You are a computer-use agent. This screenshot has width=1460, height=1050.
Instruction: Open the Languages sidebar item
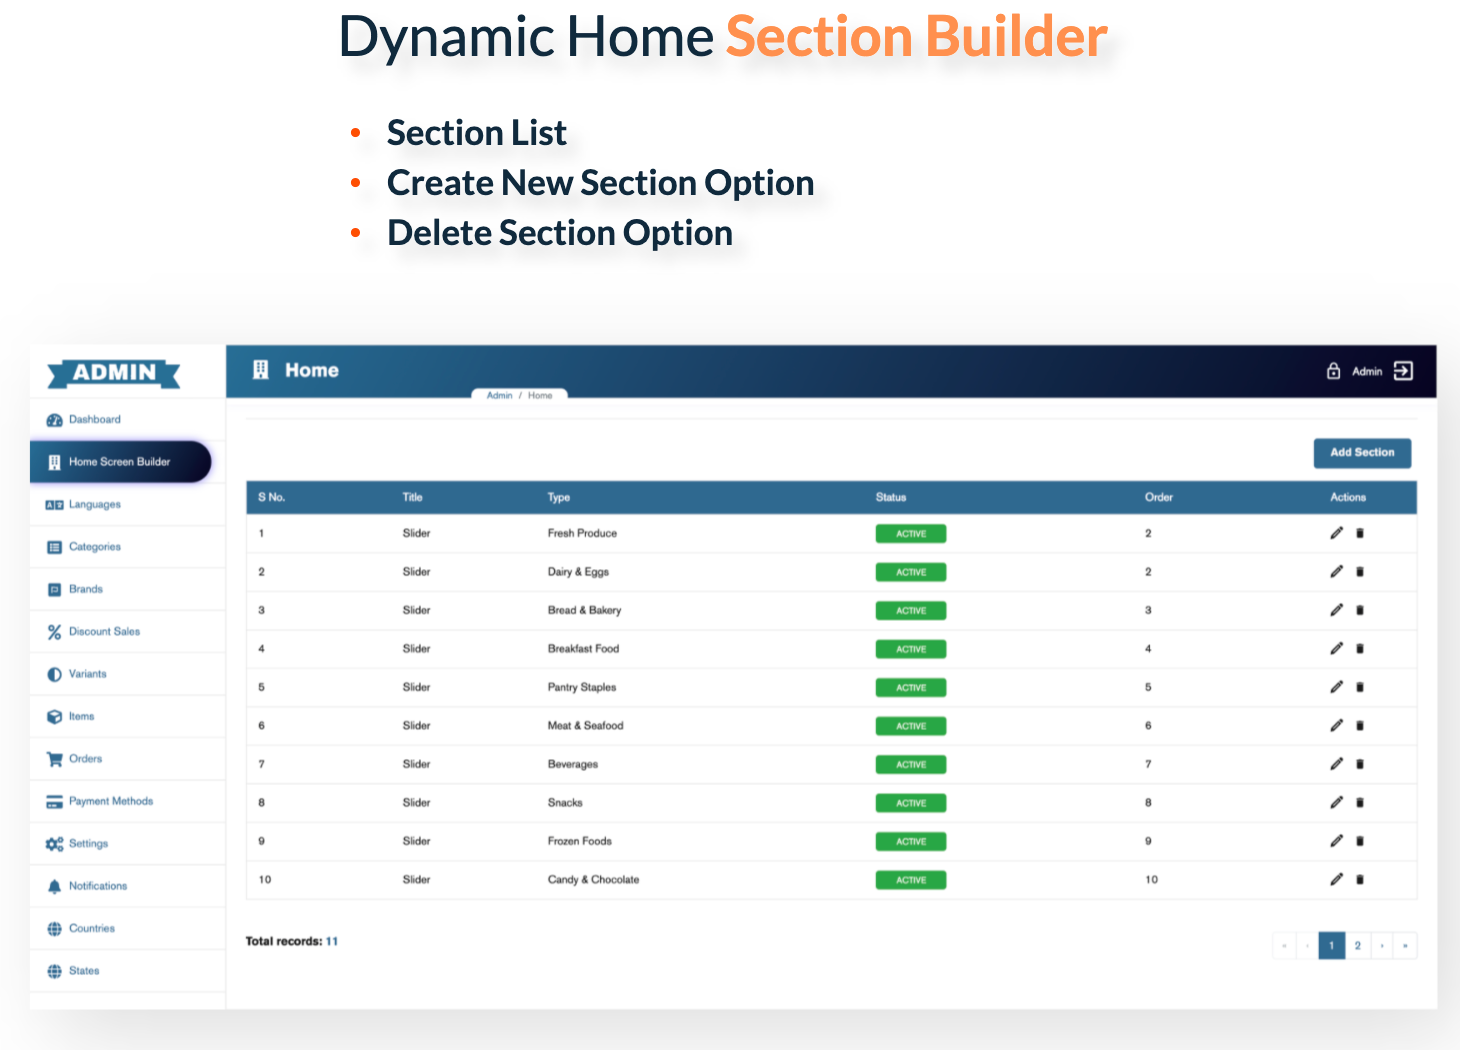click(x=94, y=505)
